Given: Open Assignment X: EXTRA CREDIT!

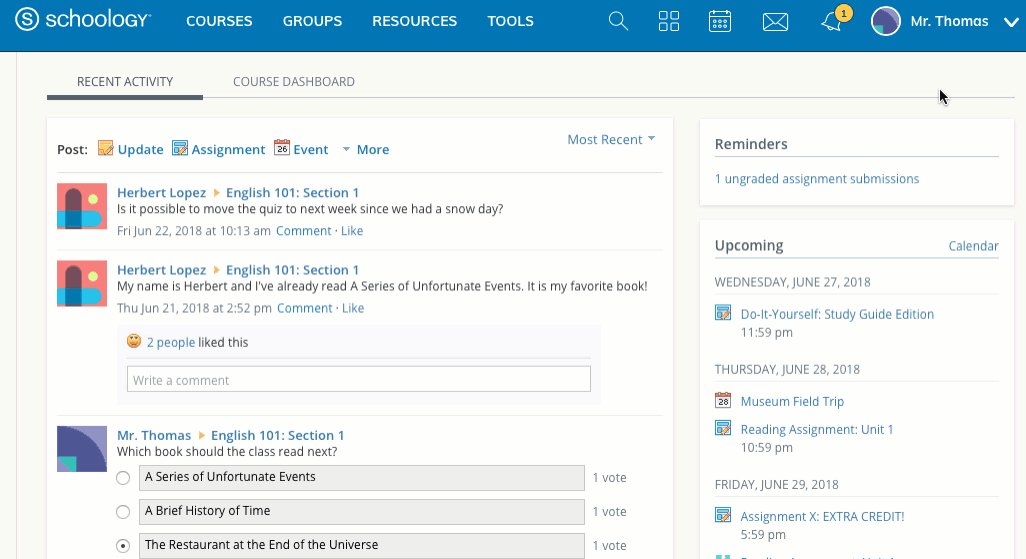Looking at the screenshot, I should pos(823,516).
